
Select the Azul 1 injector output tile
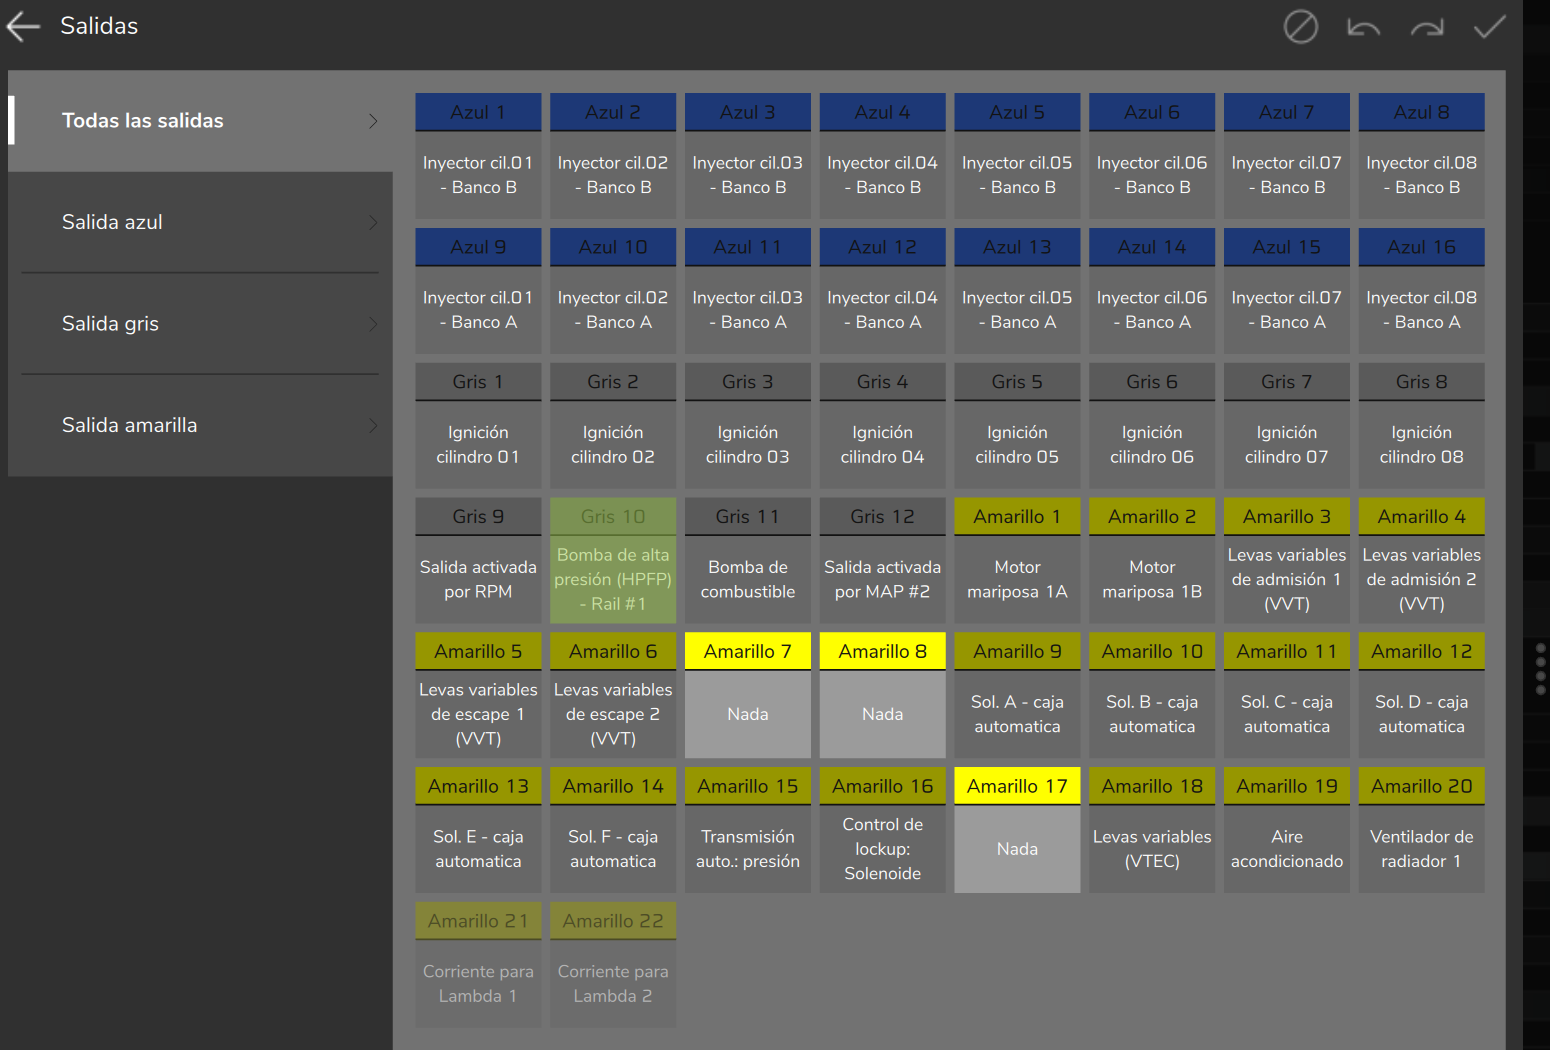click(x=478, y=156)
